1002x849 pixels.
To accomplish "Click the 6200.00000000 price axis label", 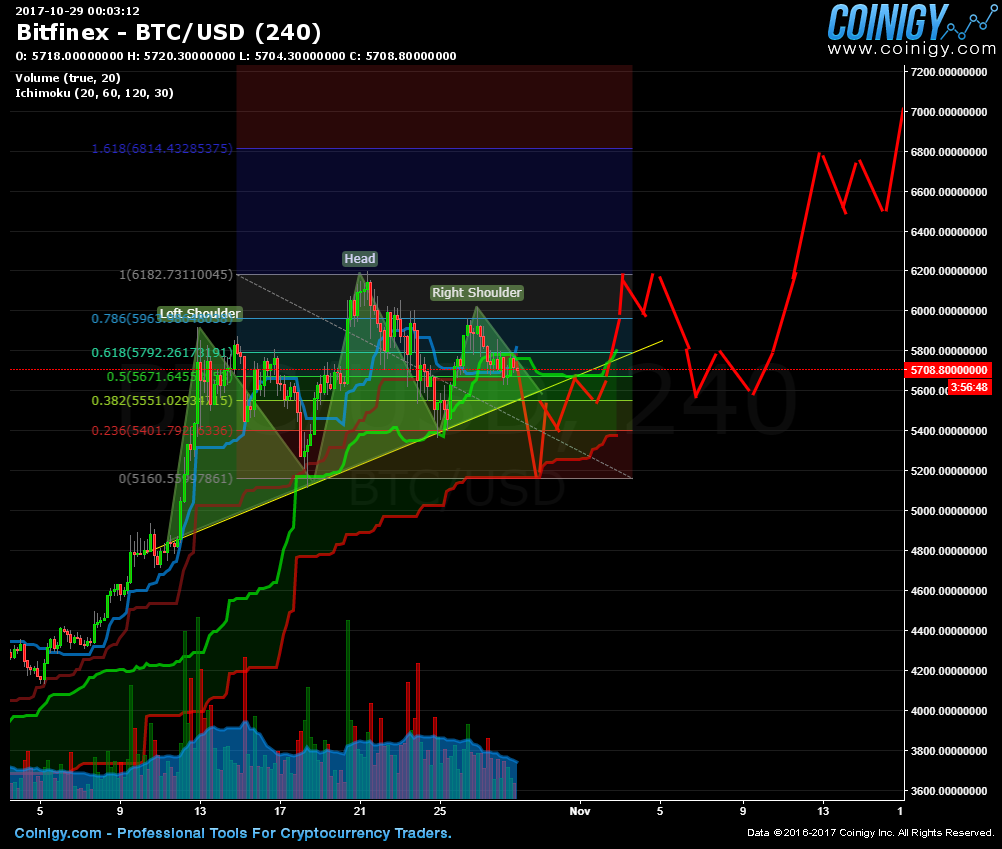I will tap(949, 272).
